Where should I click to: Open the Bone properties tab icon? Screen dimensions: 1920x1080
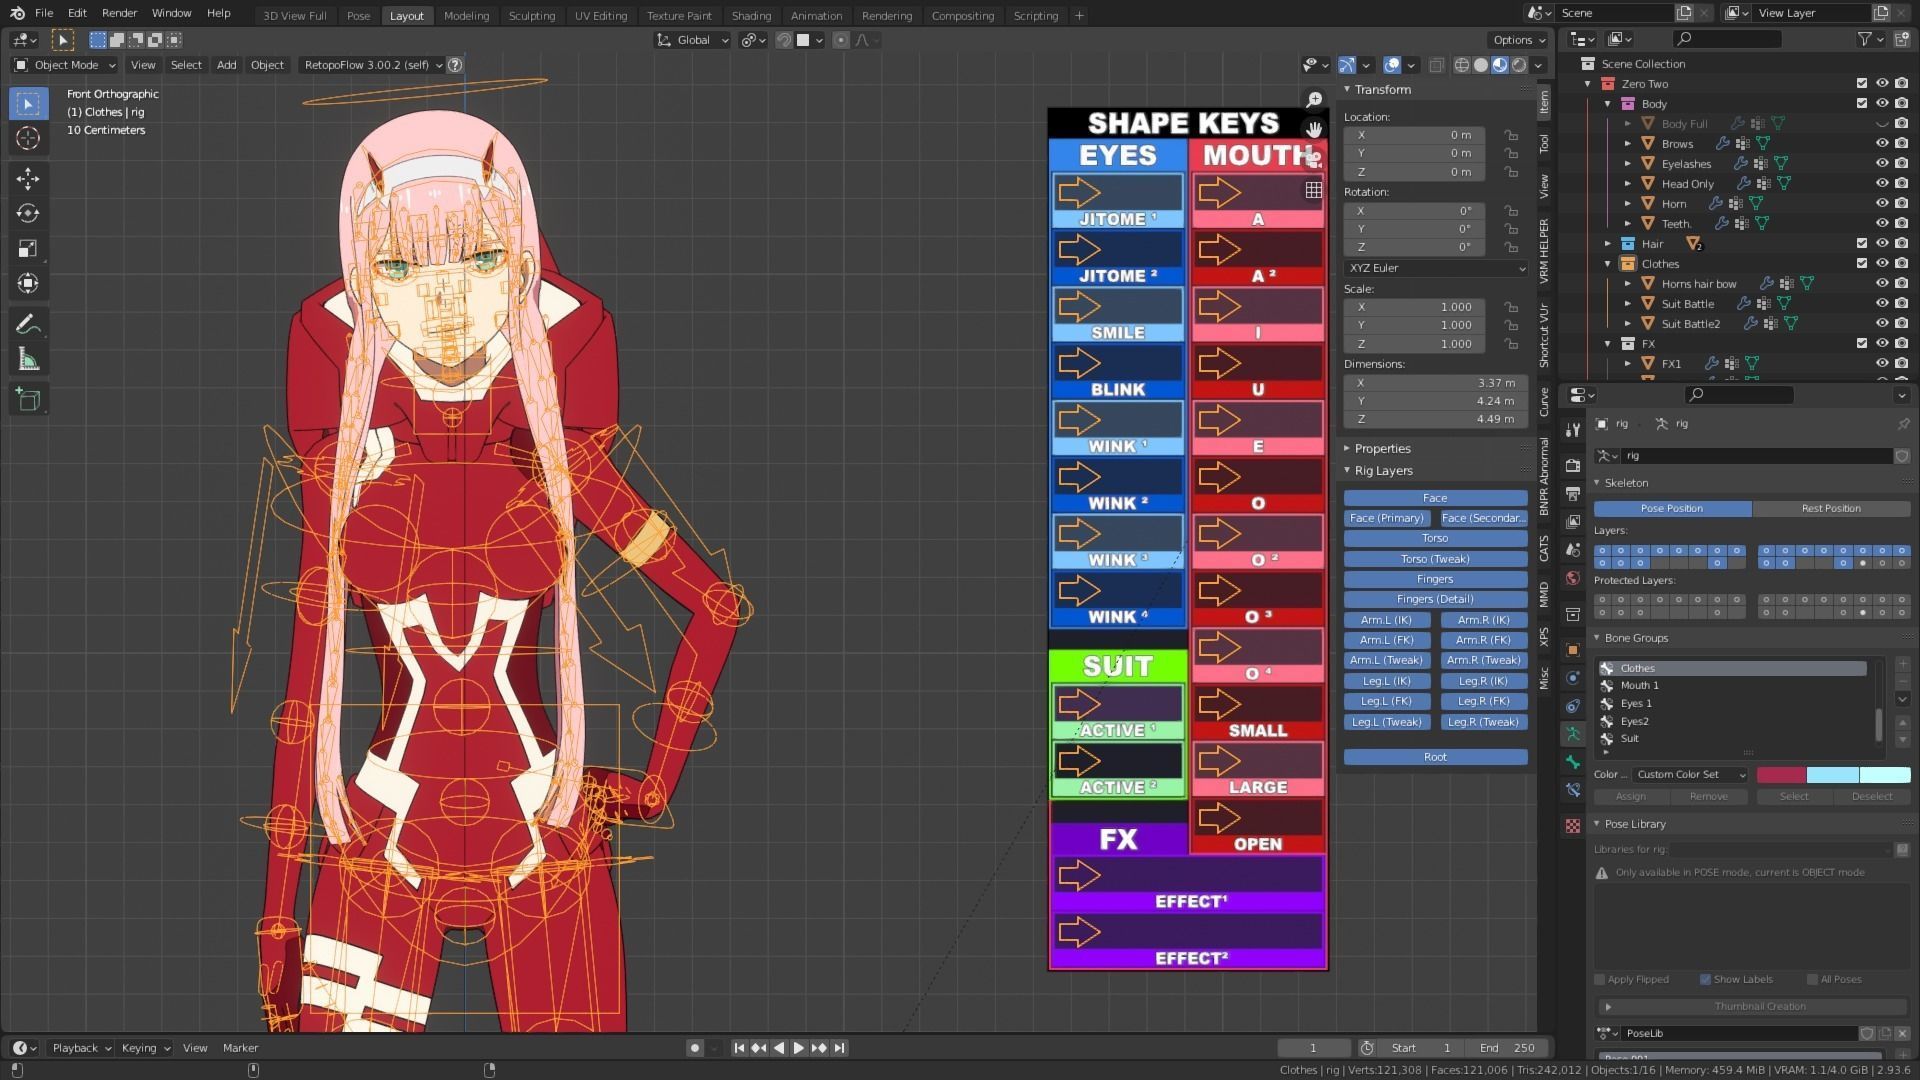[x=1573, y=762]
